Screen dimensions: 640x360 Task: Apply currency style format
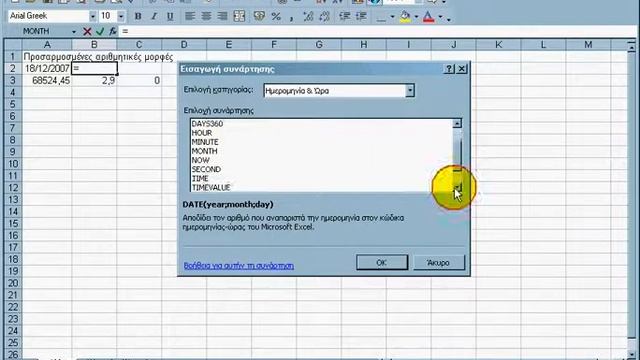[259, 16]
